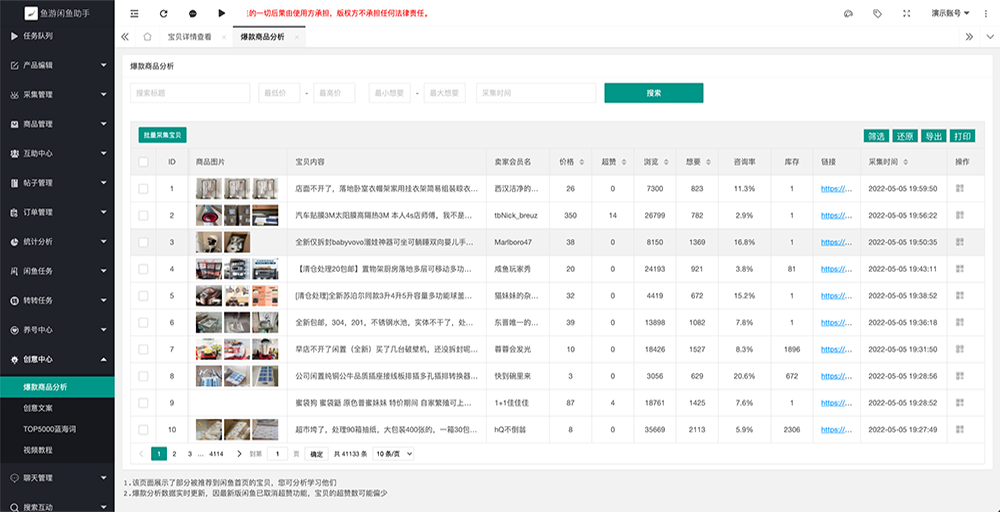Click the refresh icon in top bar
1000x512 pixels.
pos(163,13)
